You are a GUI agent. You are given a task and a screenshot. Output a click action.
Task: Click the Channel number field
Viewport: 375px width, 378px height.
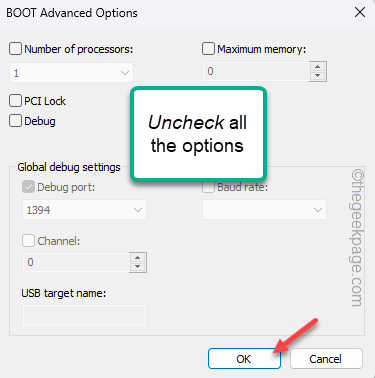pyautogui.click(x=76, y=262)
